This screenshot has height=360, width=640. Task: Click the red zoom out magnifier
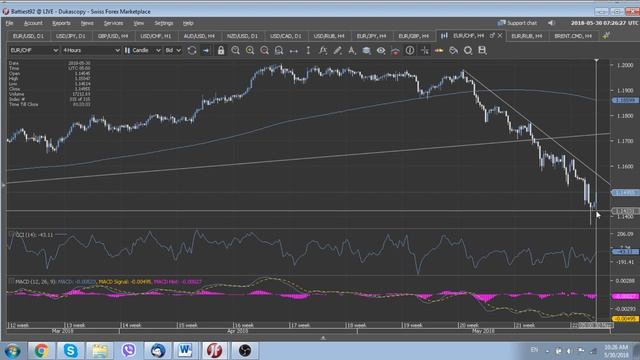pyautogui.click(x=264, y=50)
